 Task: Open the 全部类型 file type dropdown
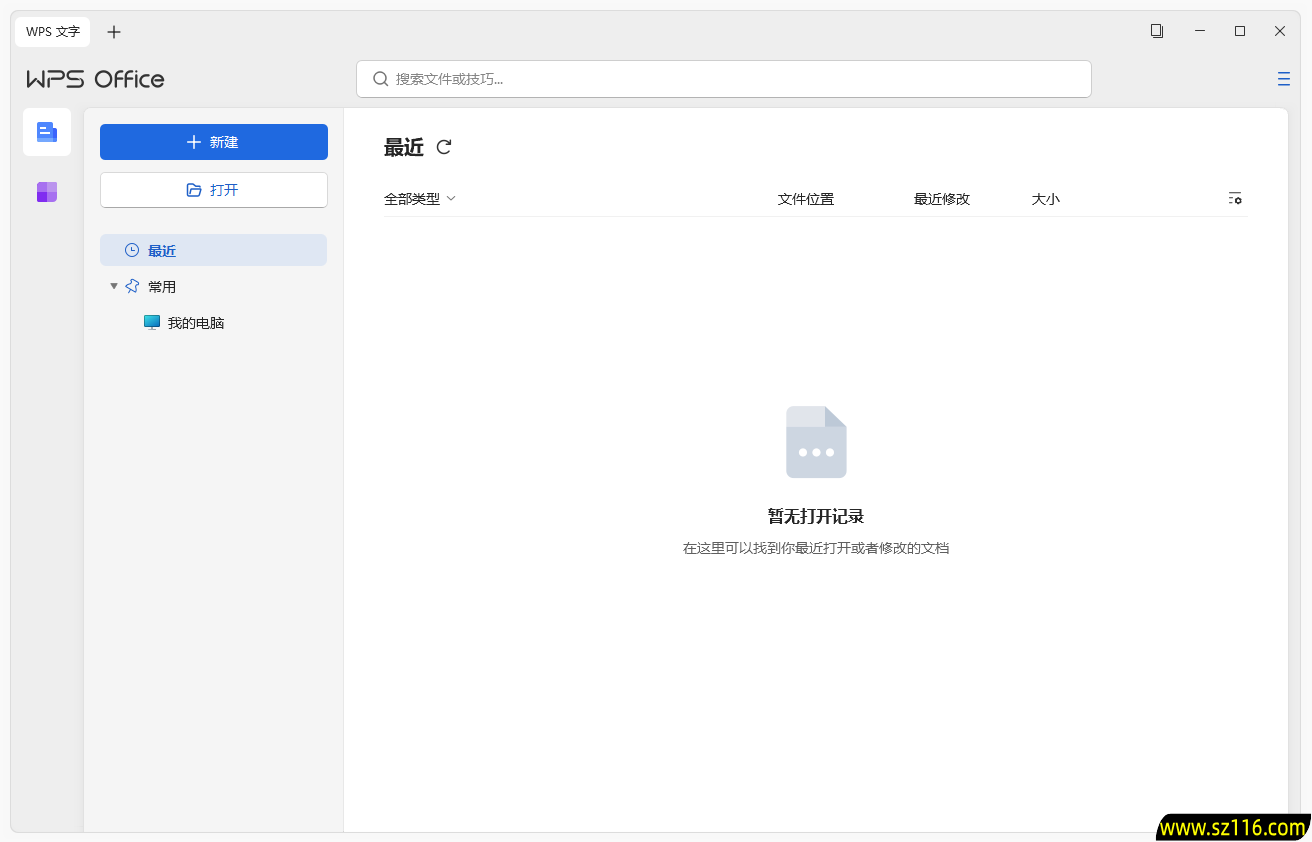click(x=420, y=199)
